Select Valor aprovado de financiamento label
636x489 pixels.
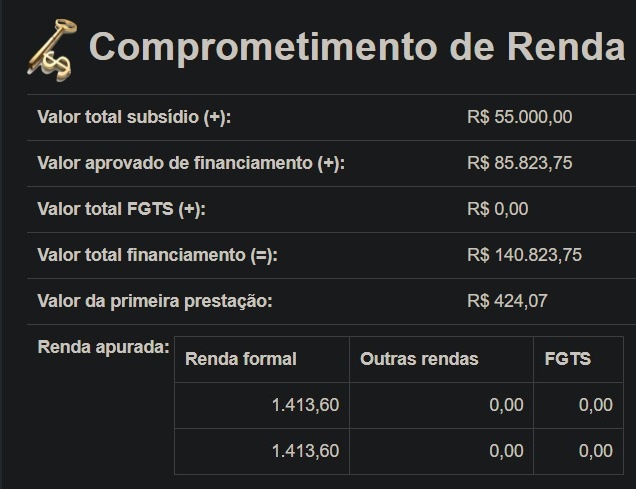click(191, 163)
